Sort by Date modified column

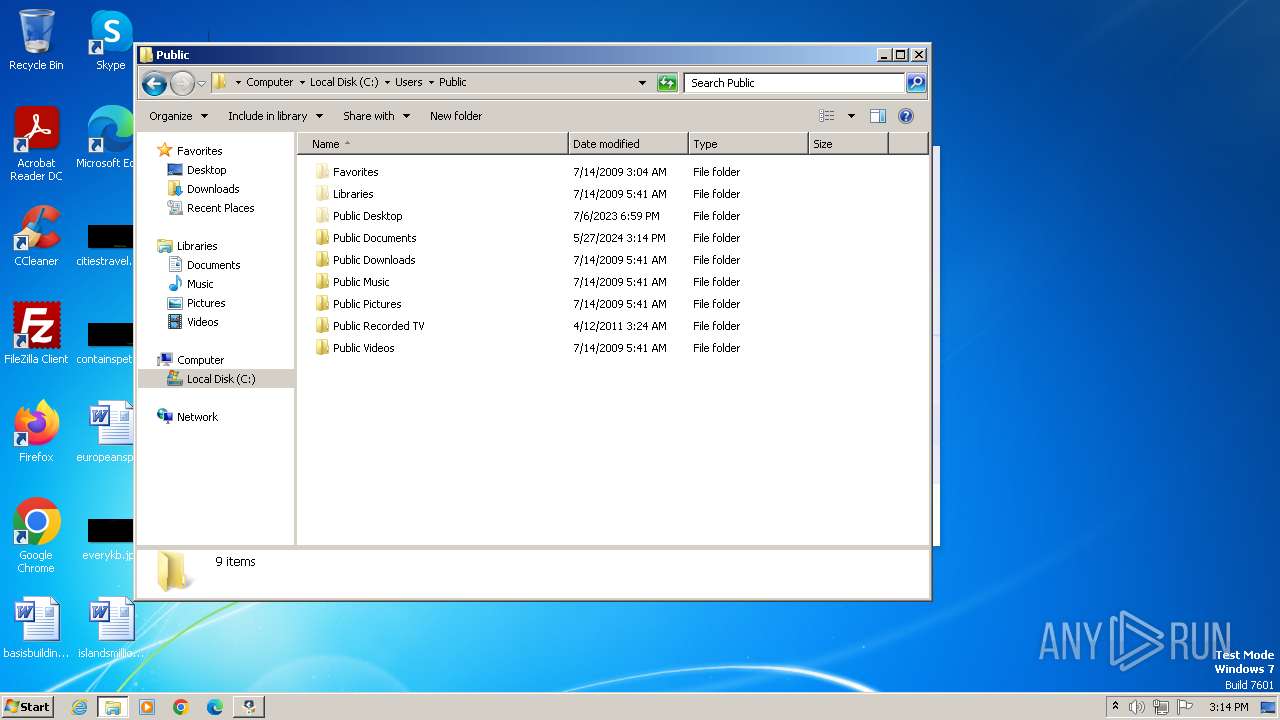[628, 144]
